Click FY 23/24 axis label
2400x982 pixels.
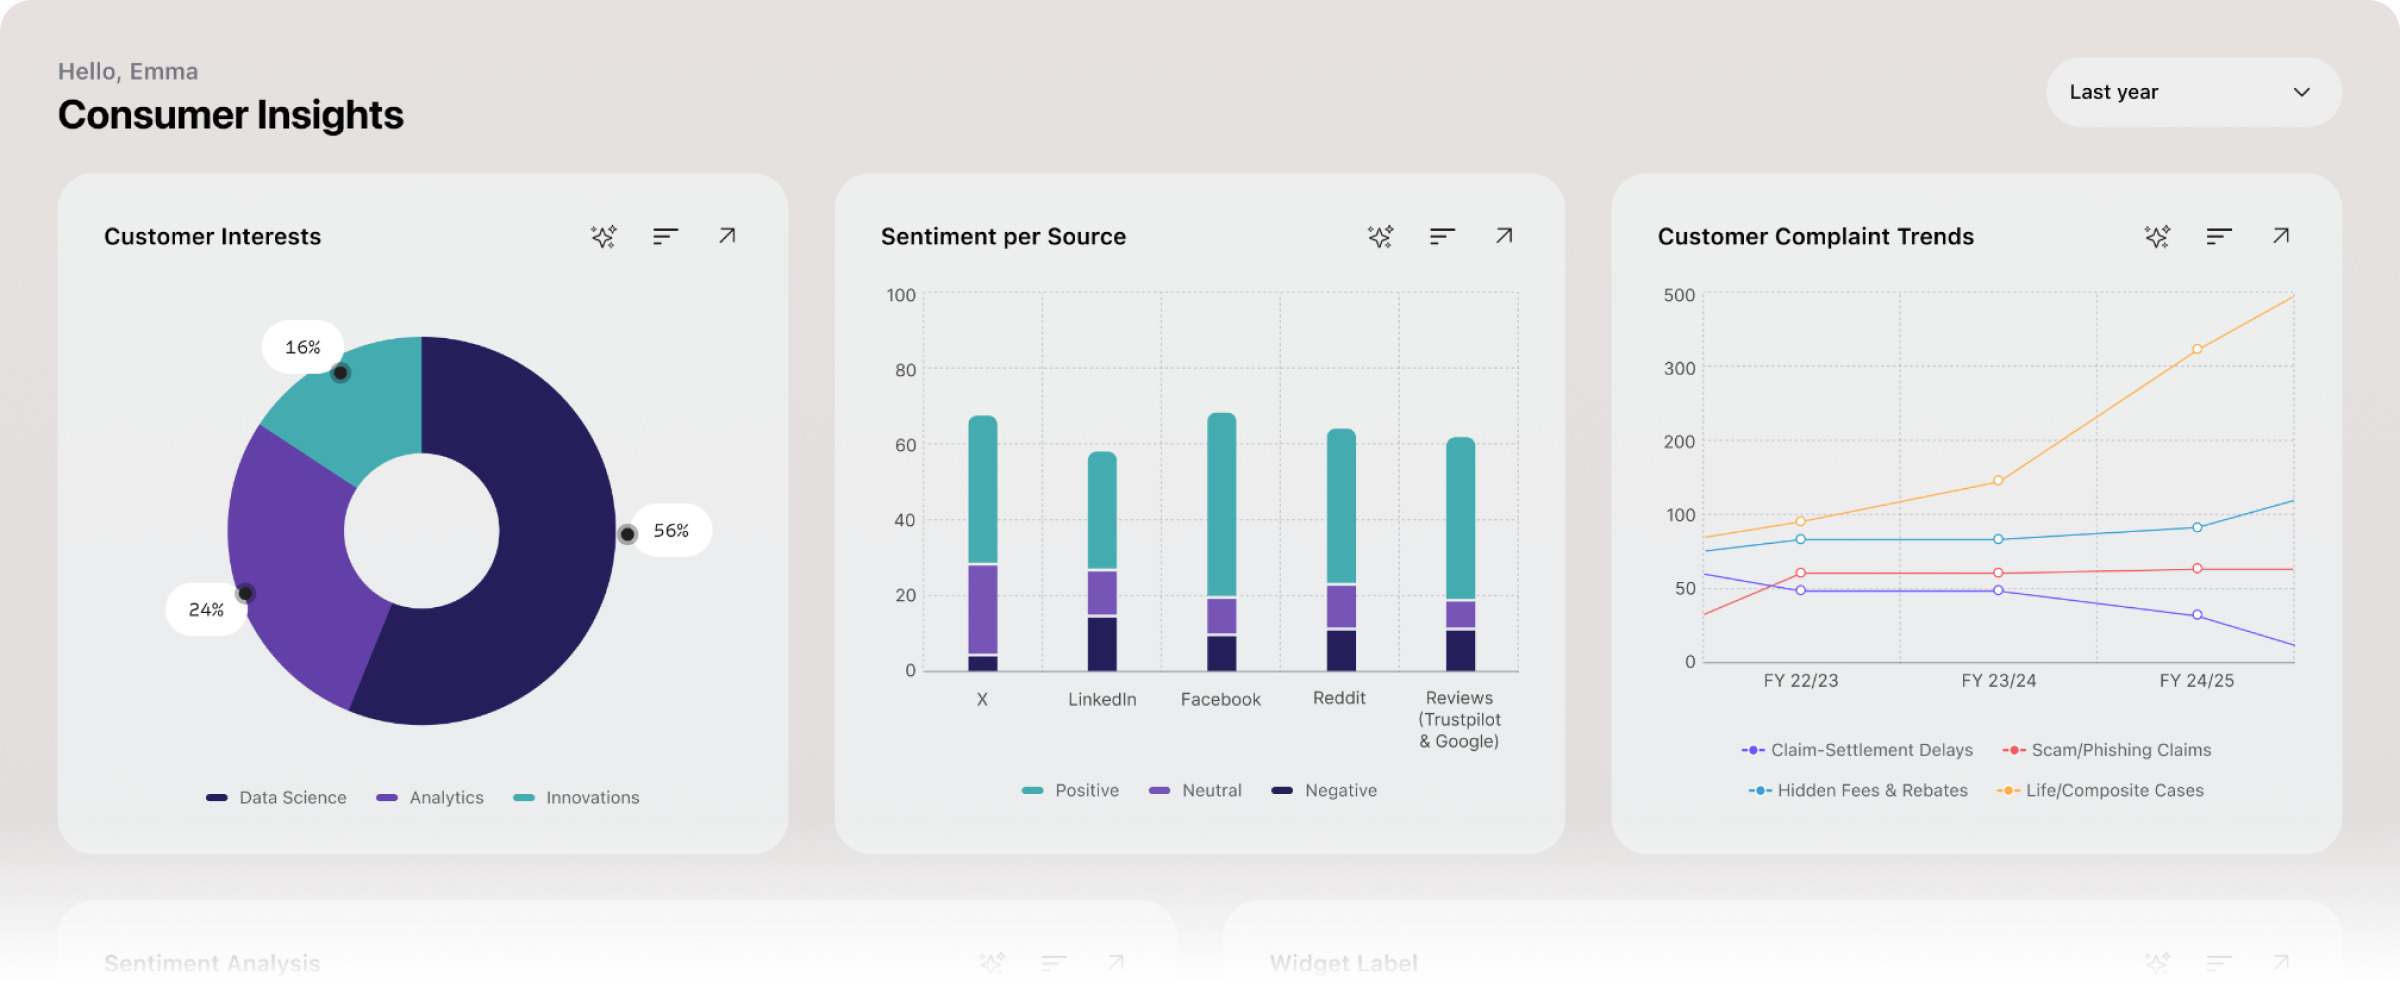click(1999, 681)
